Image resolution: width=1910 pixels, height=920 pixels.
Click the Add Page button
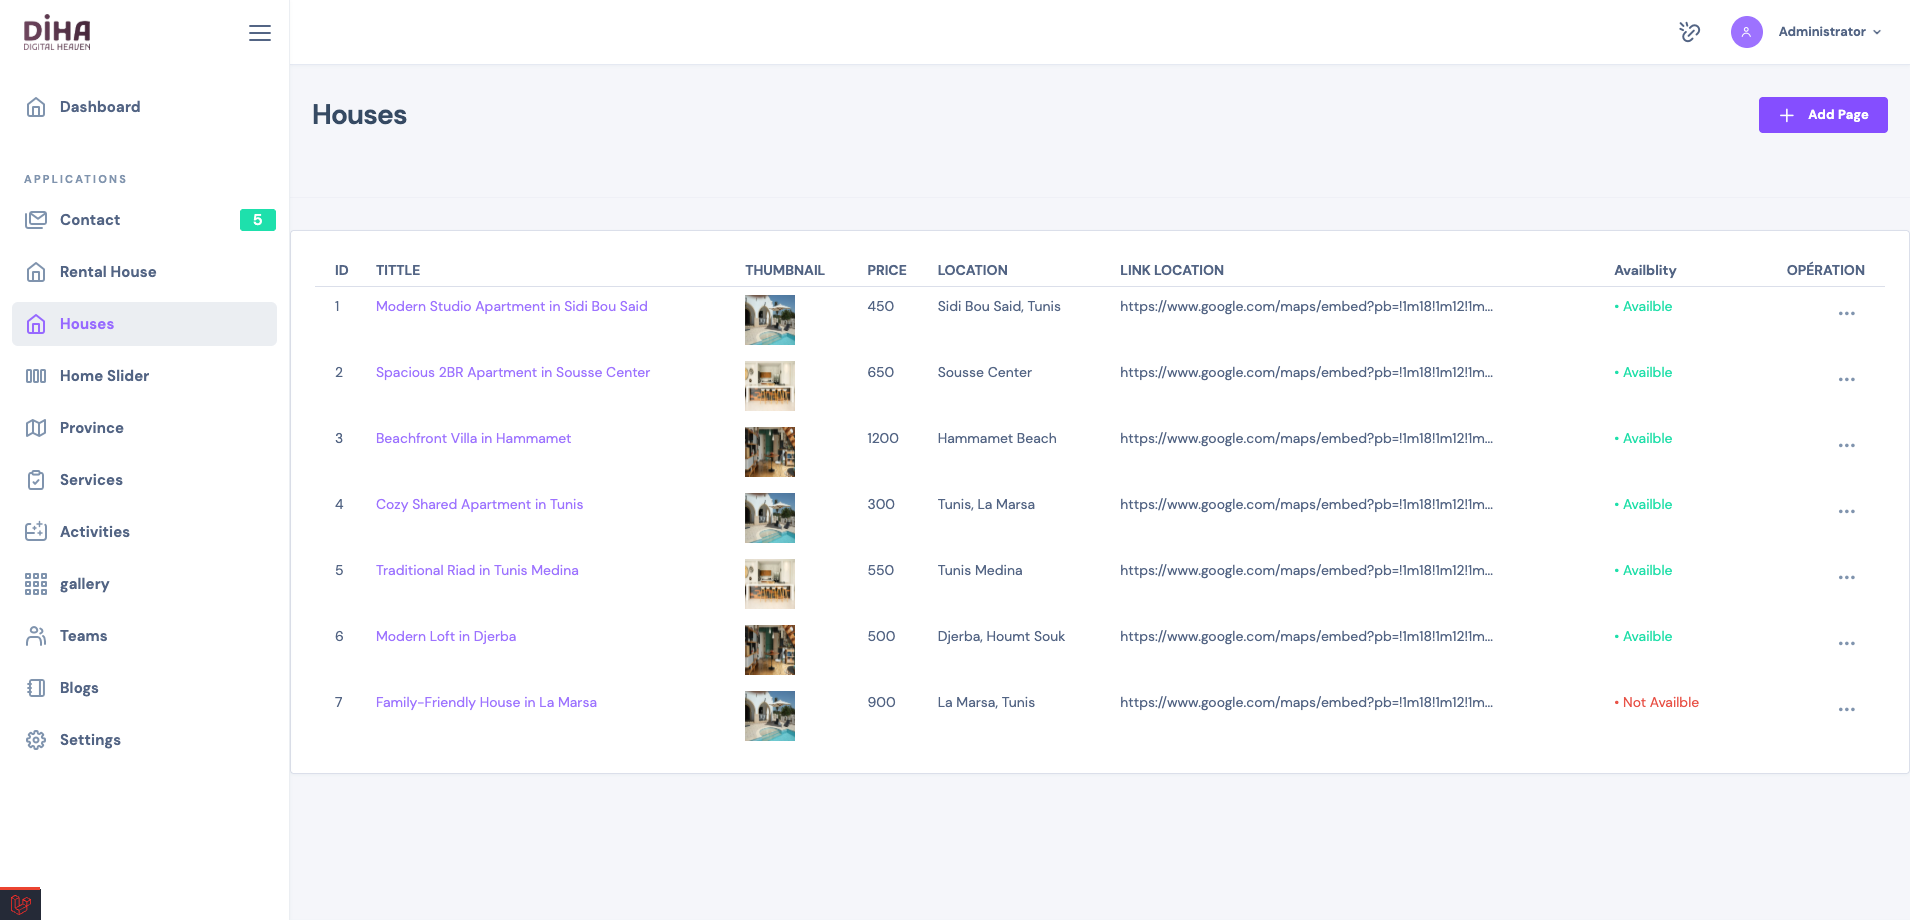[1823, 115]
